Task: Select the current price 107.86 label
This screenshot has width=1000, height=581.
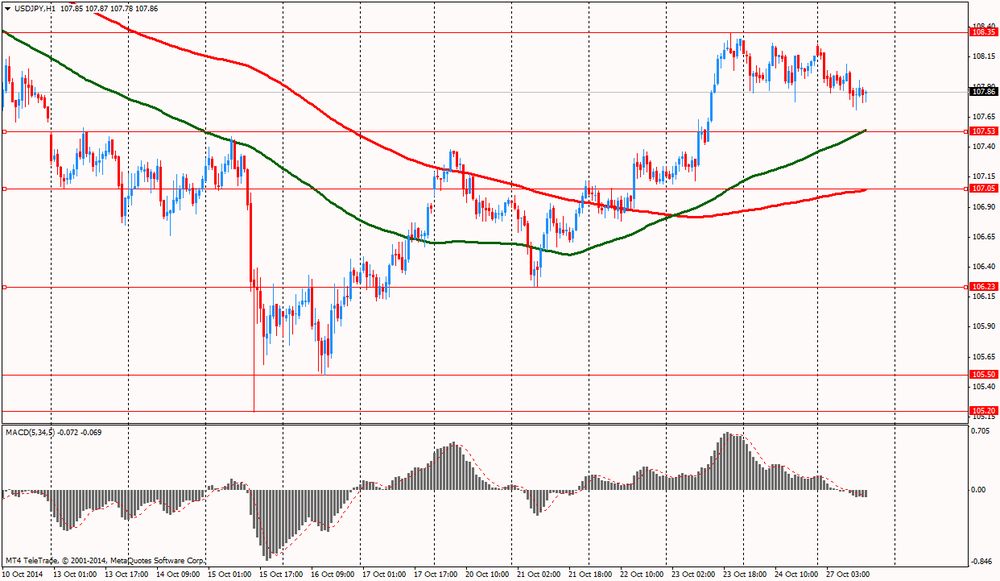Action: coord(982,92)
